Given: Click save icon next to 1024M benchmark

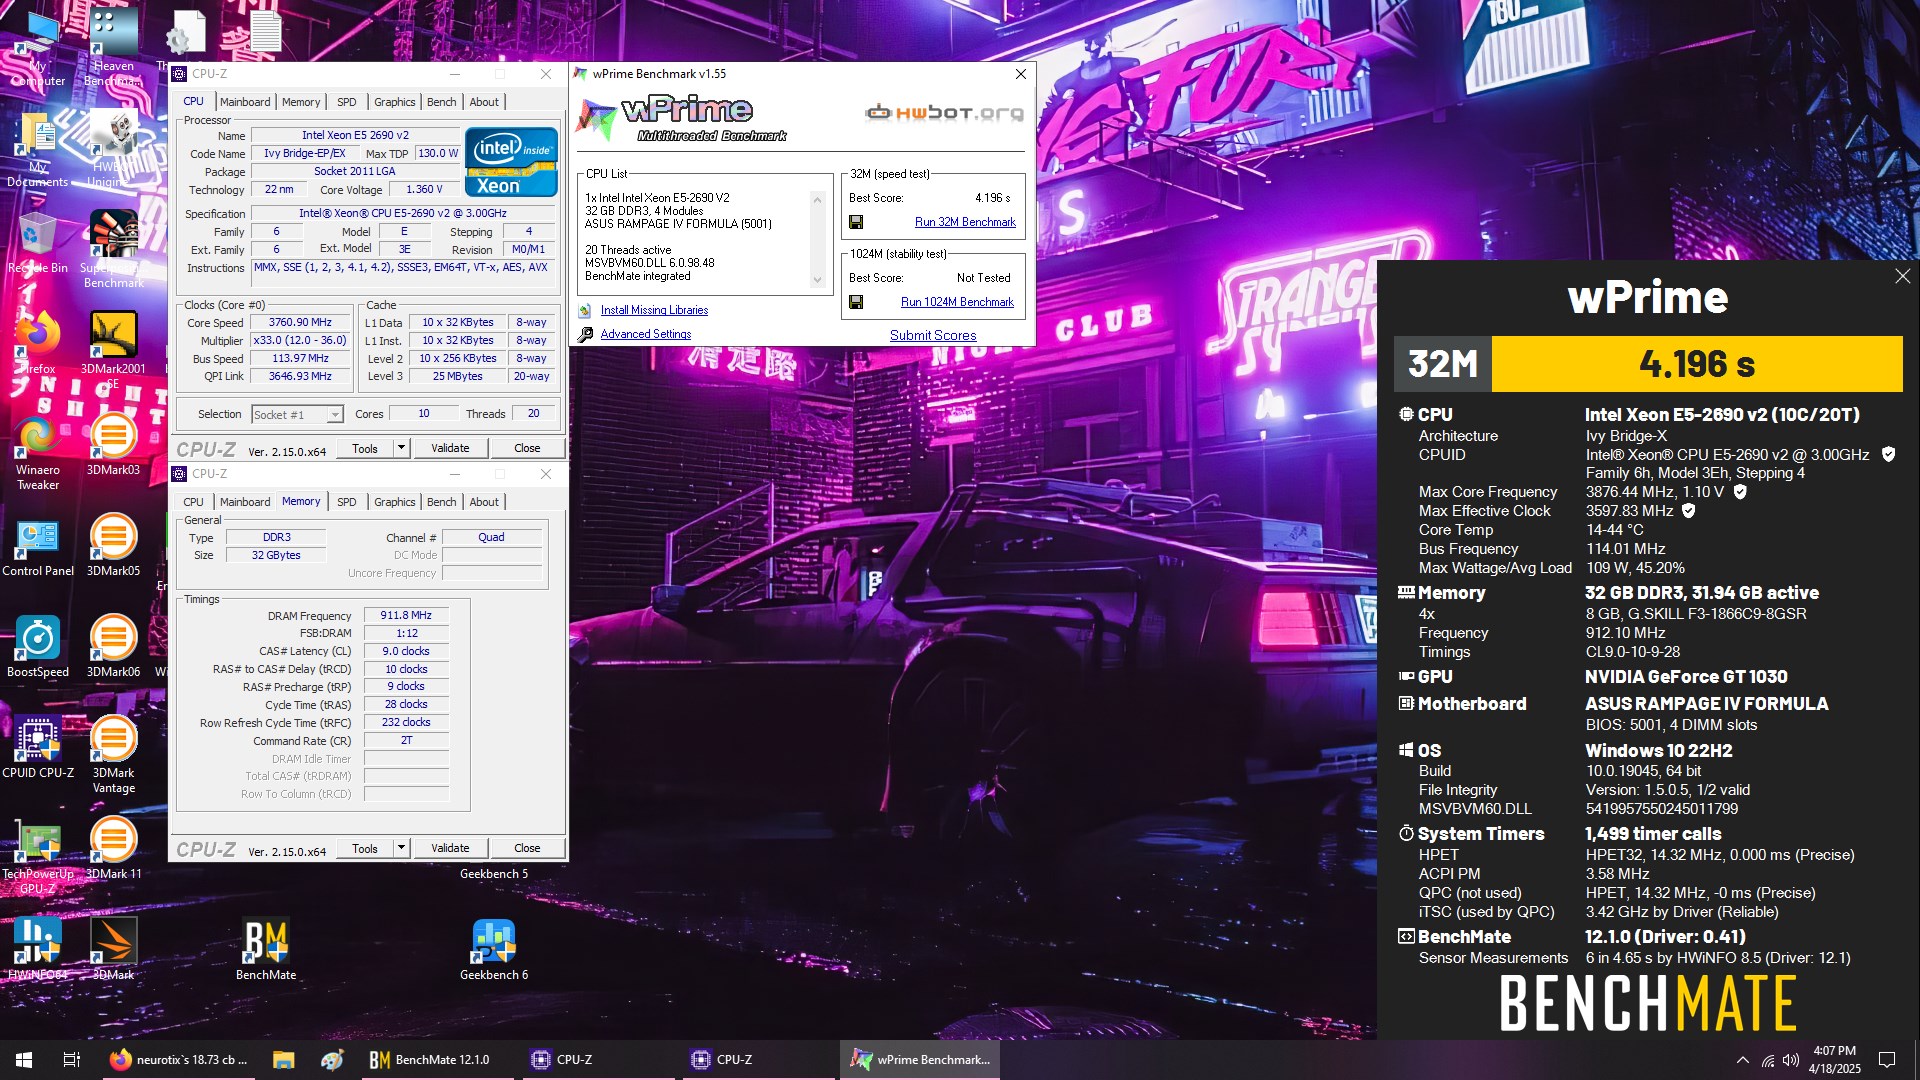Looking at the screenshot, I should click(856, 302).
